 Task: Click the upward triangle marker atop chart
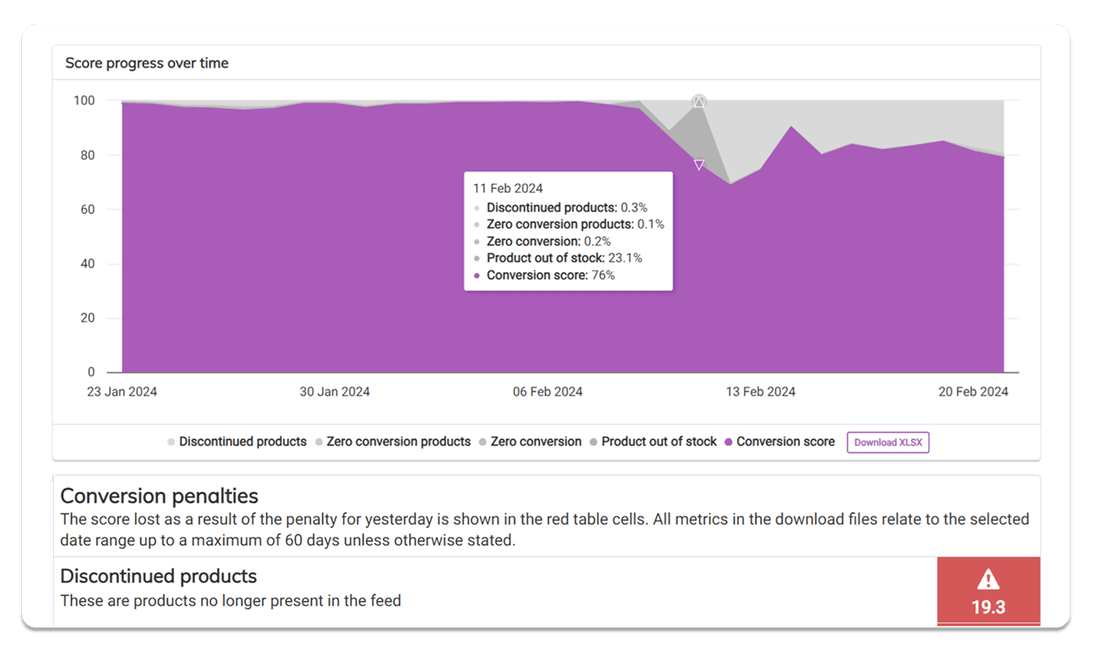(x=699, y=101)
